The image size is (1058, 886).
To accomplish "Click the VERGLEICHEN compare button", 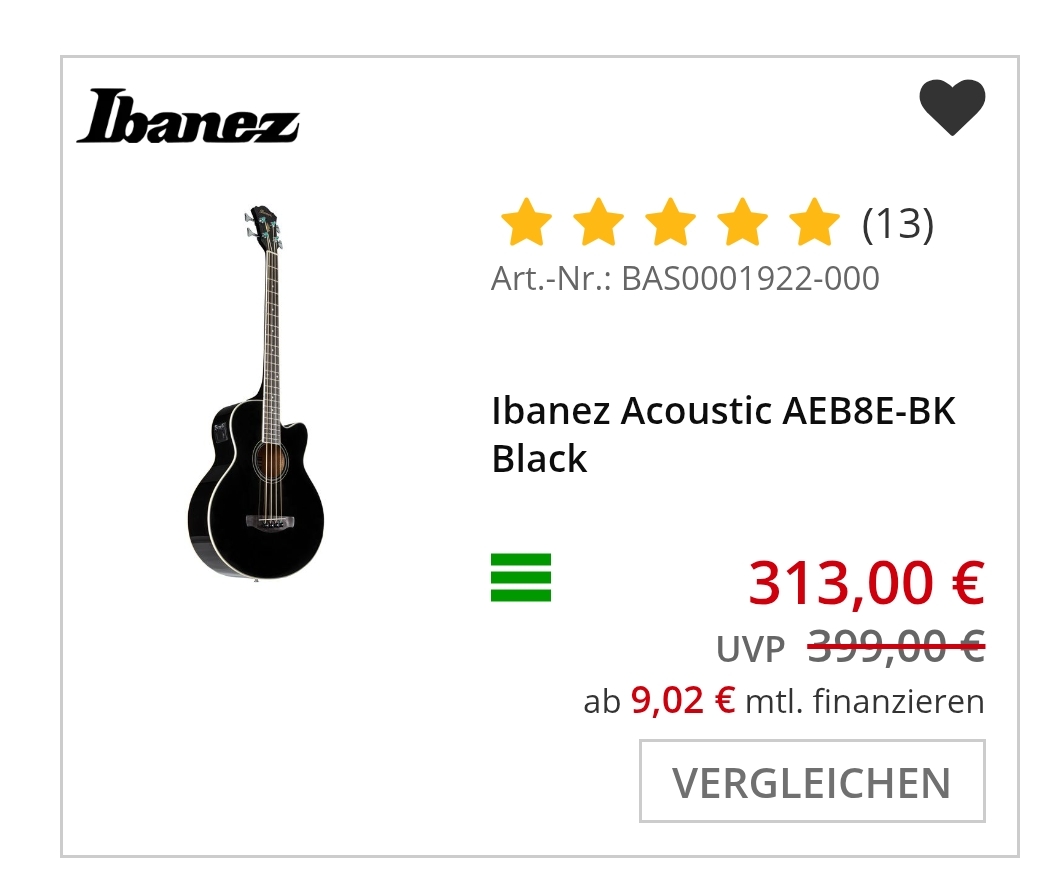I will click(x=812, y=781).
